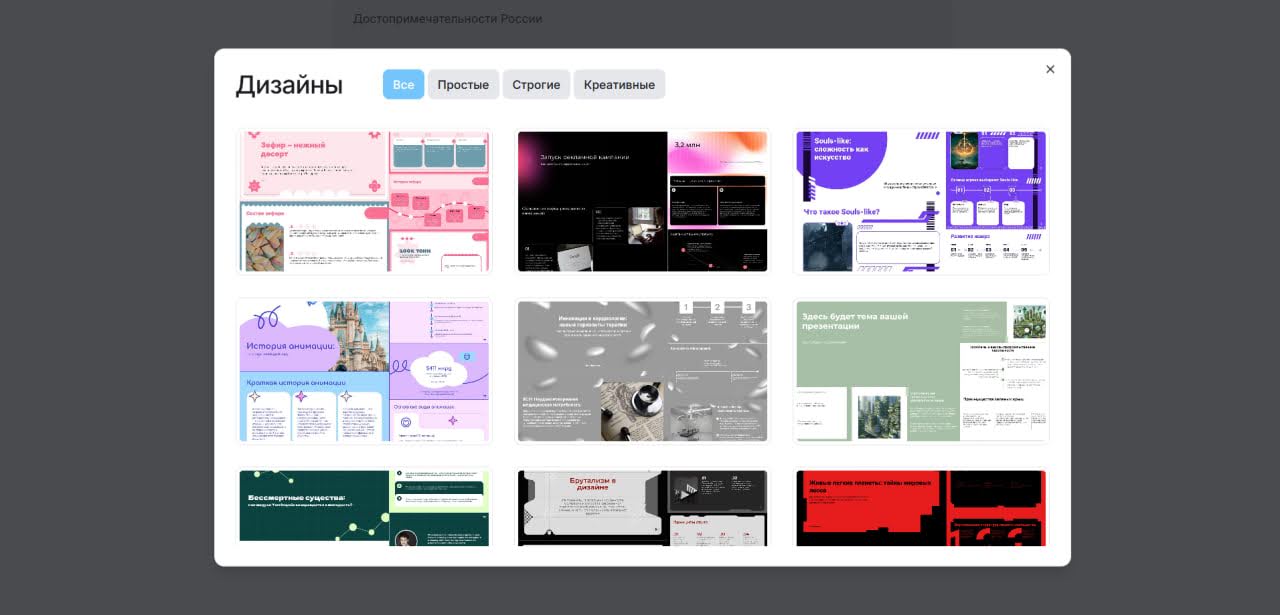Click the Достопримечательности России text behind the dialog

[447, 19]
